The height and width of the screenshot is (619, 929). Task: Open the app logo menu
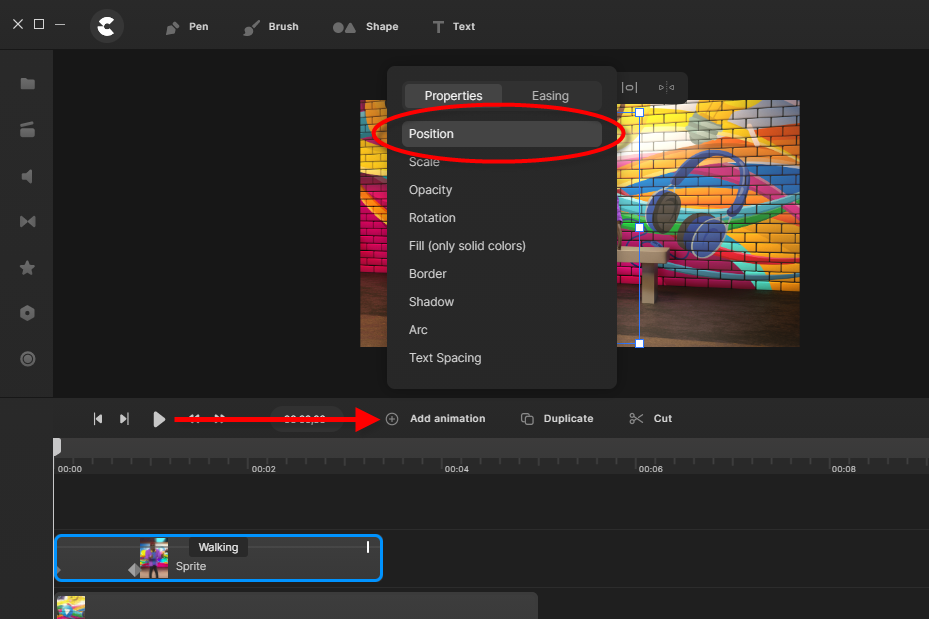click(107, 26)
